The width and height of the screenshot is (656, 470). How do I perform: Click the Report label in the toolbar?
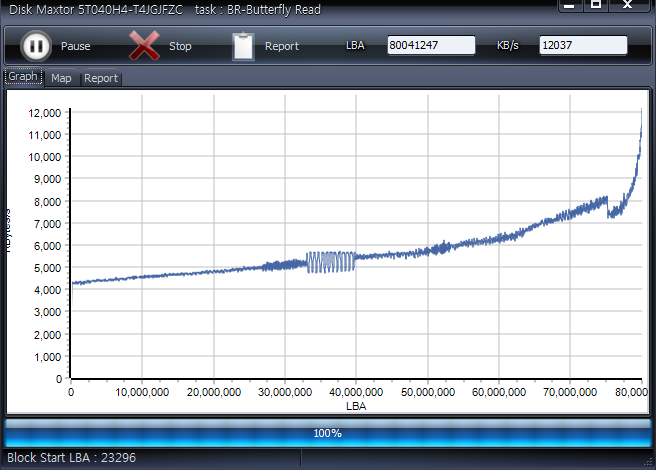click(x=281, y=46)
